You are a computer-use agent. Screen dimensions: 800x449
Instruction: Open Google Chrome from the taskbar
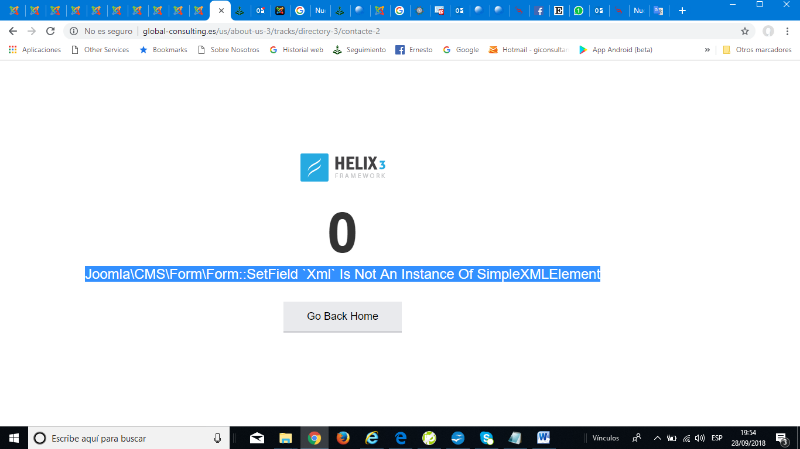314,438
